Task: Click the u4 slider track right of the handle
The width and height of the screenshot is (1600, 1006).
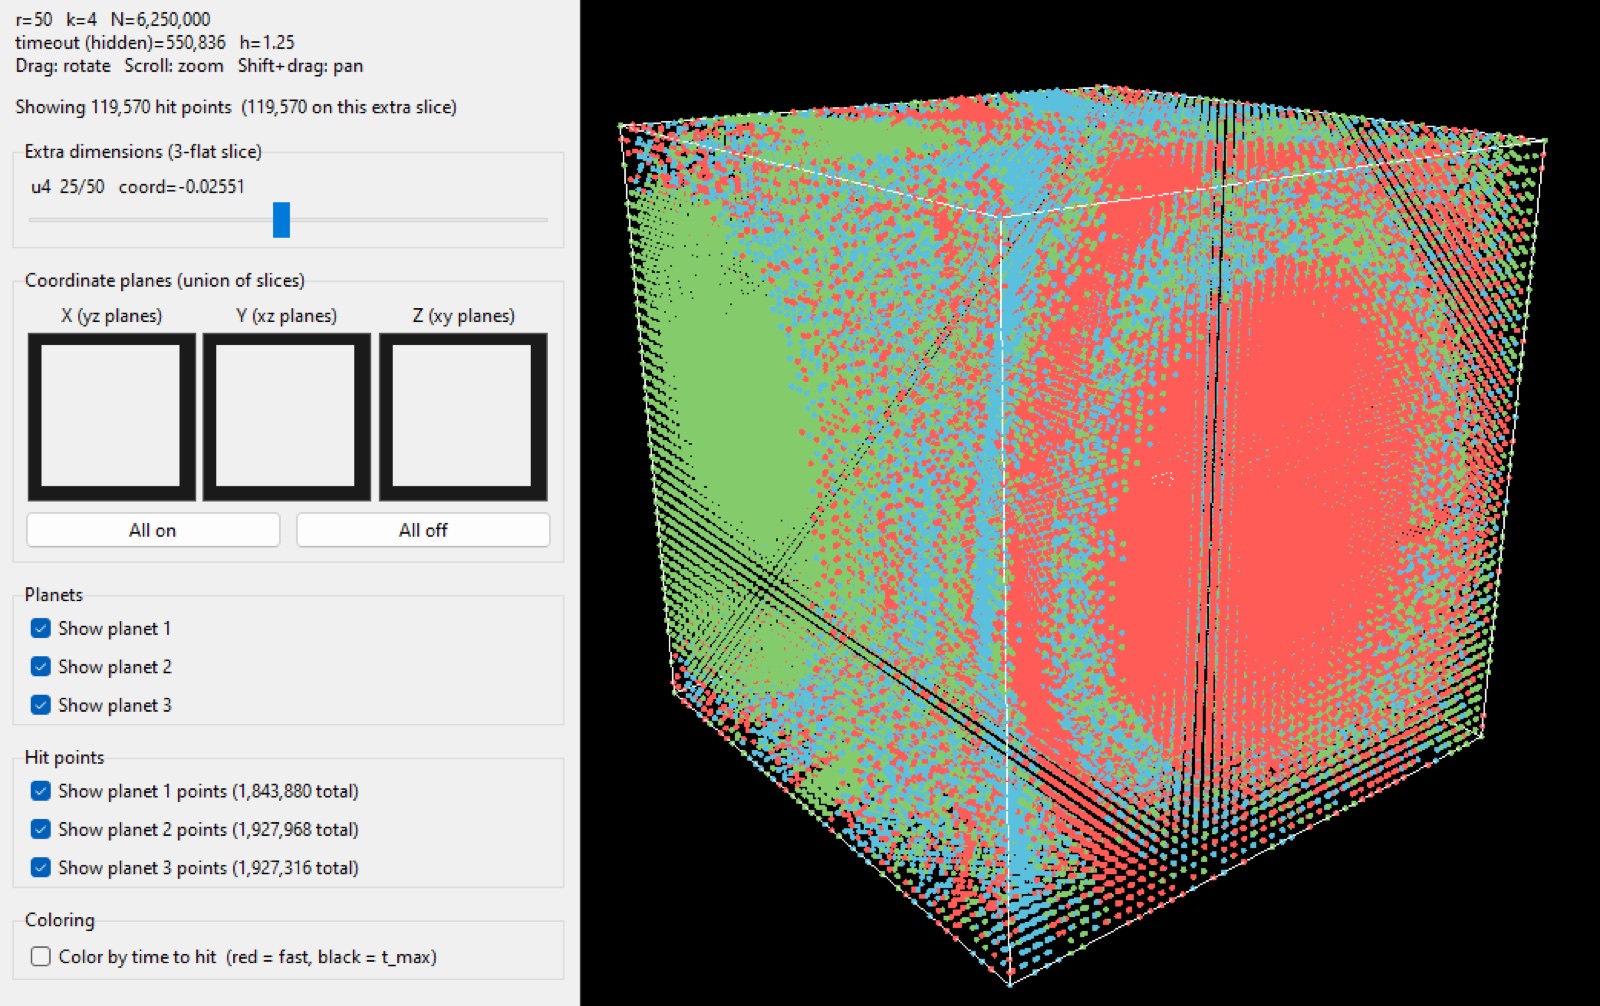Action: coord(419,220)
